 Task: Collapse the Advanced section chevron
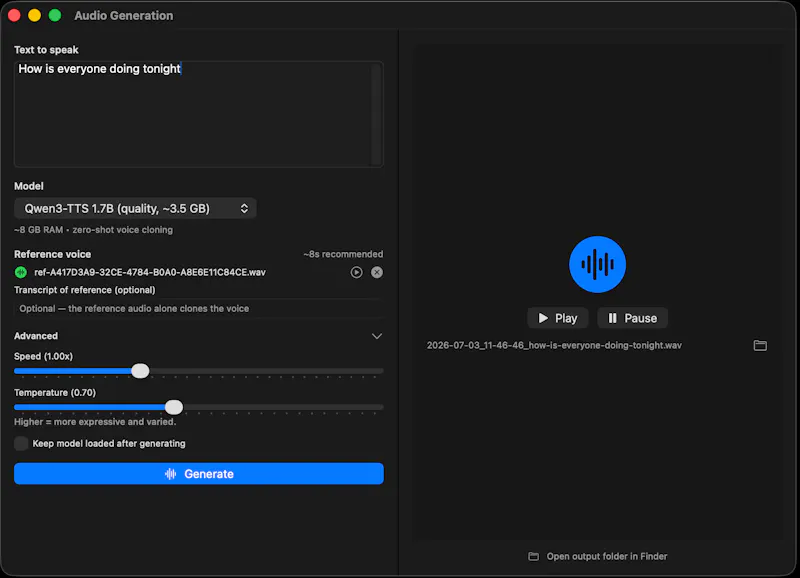click(377, 336)
